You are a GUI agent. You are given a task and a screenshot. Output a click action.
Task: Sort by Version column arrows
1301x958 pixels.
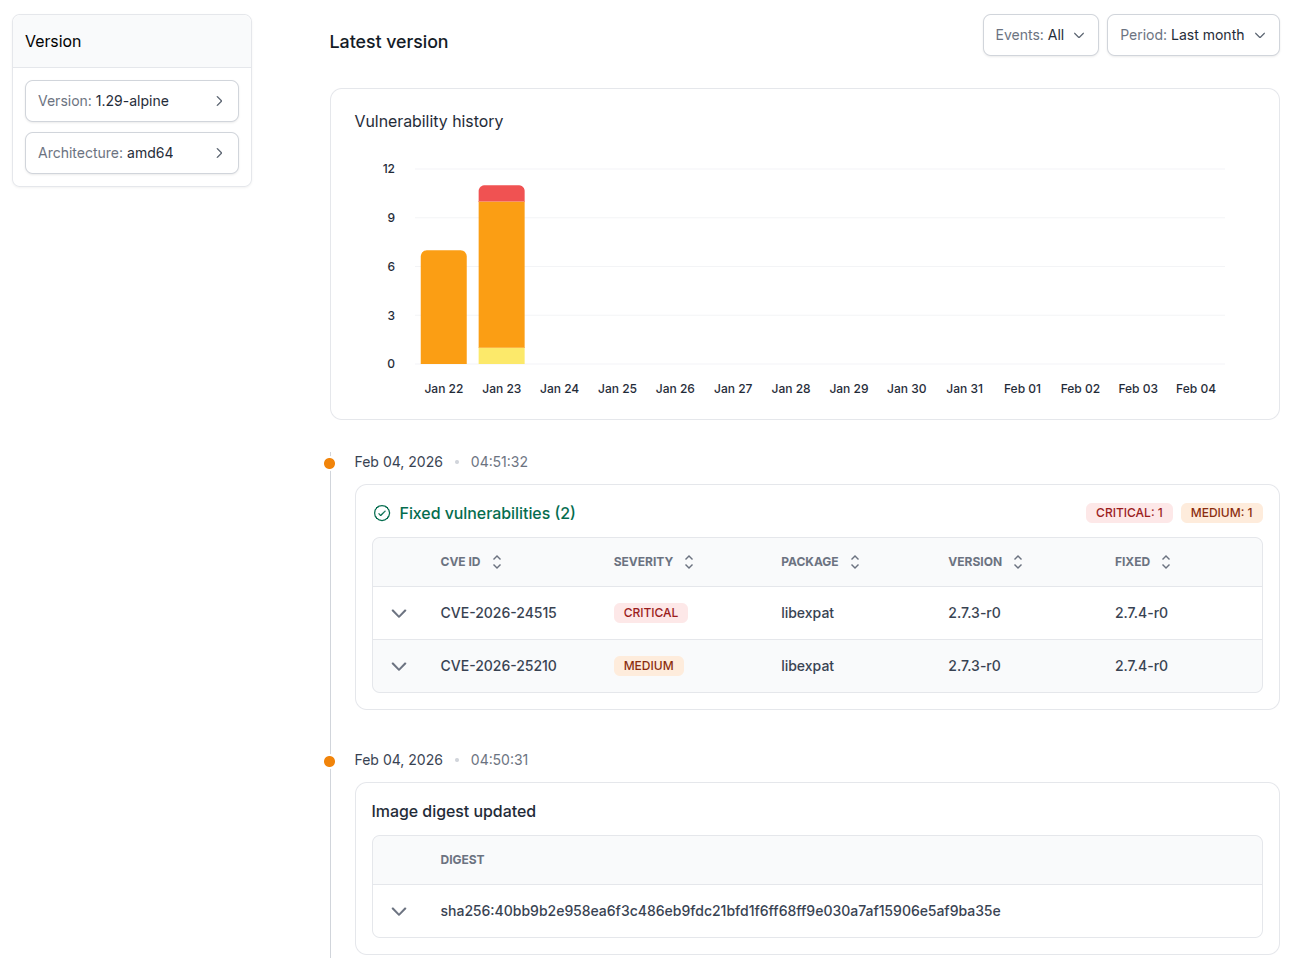pos(1018,562)
